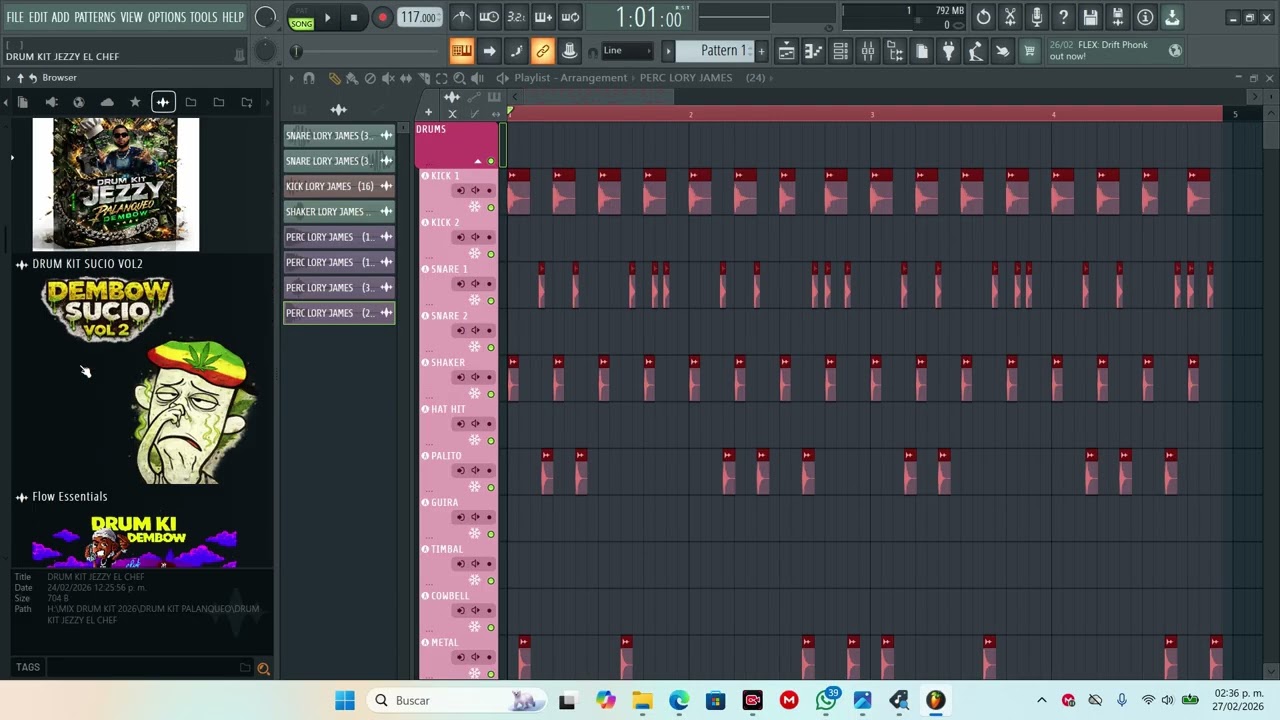The width and height of the screenshot is (1280, 720).
Task: Open WhatsApp from the Windows taskbar
Action: pos(826,700)
